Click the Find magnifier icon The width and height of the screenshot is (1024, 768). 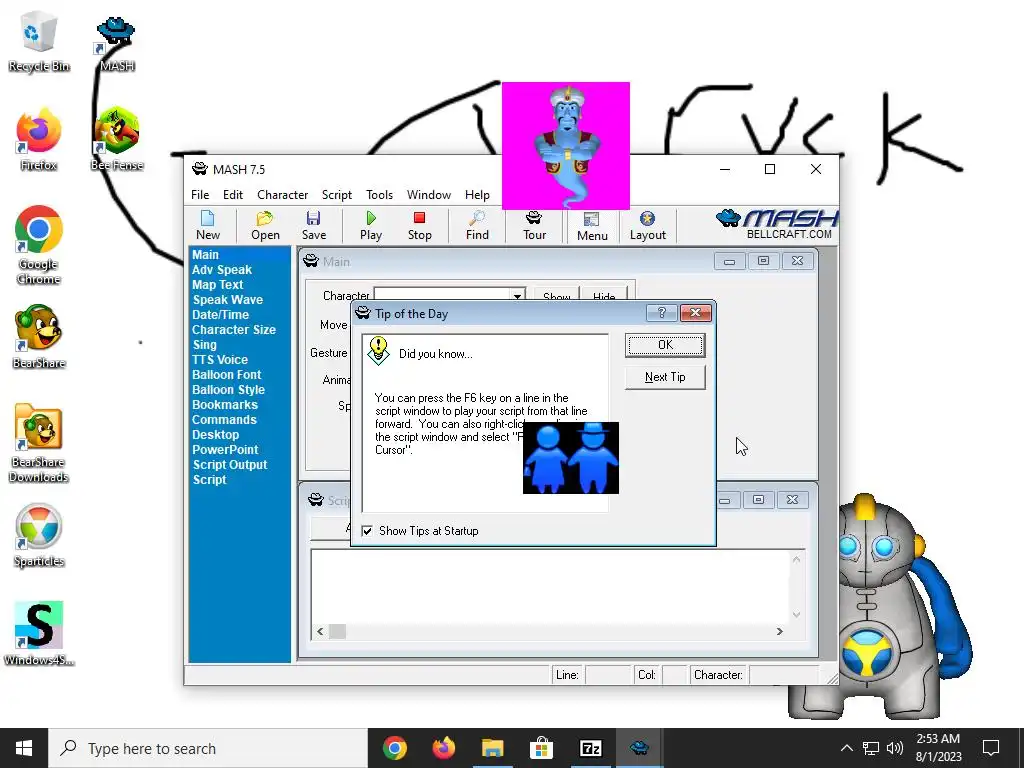477,225
